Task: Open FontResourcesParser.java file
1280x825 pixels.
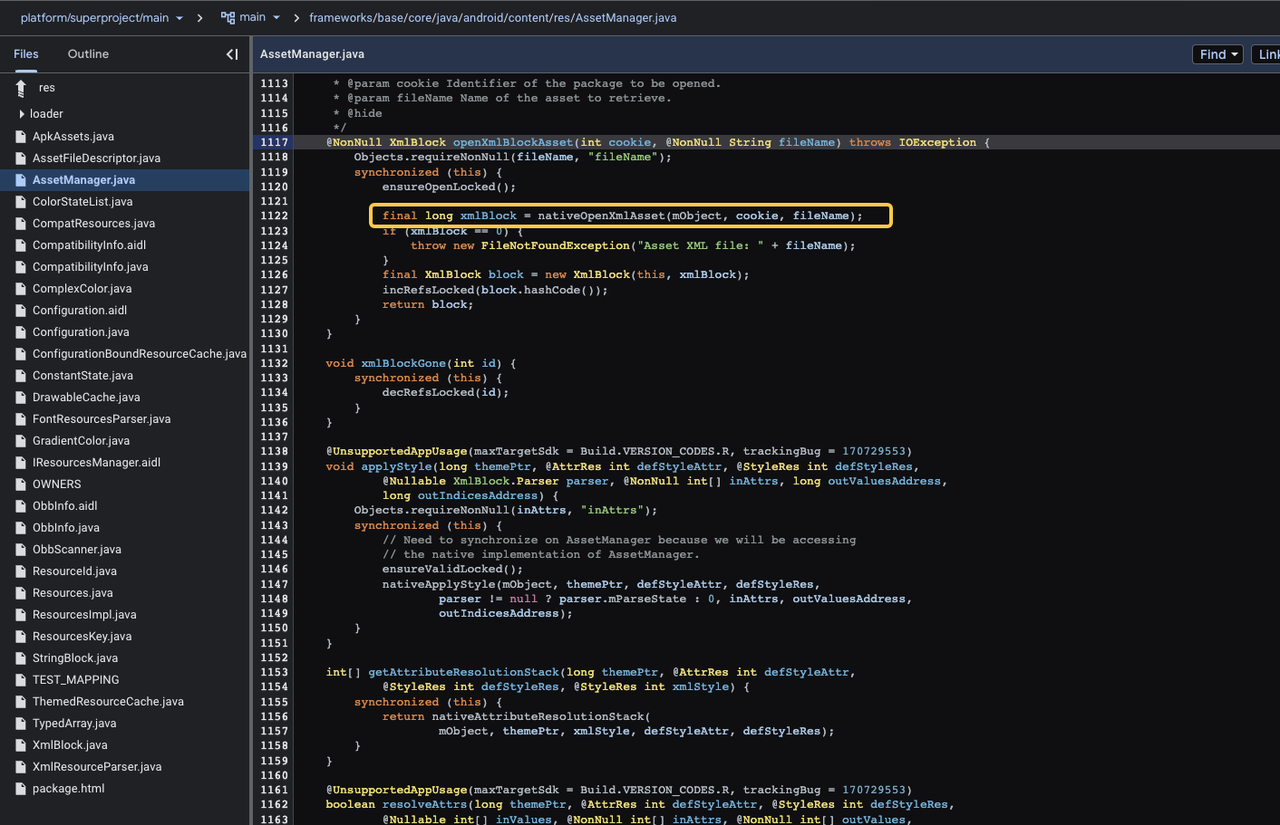Action: click(x=101, y=419)
